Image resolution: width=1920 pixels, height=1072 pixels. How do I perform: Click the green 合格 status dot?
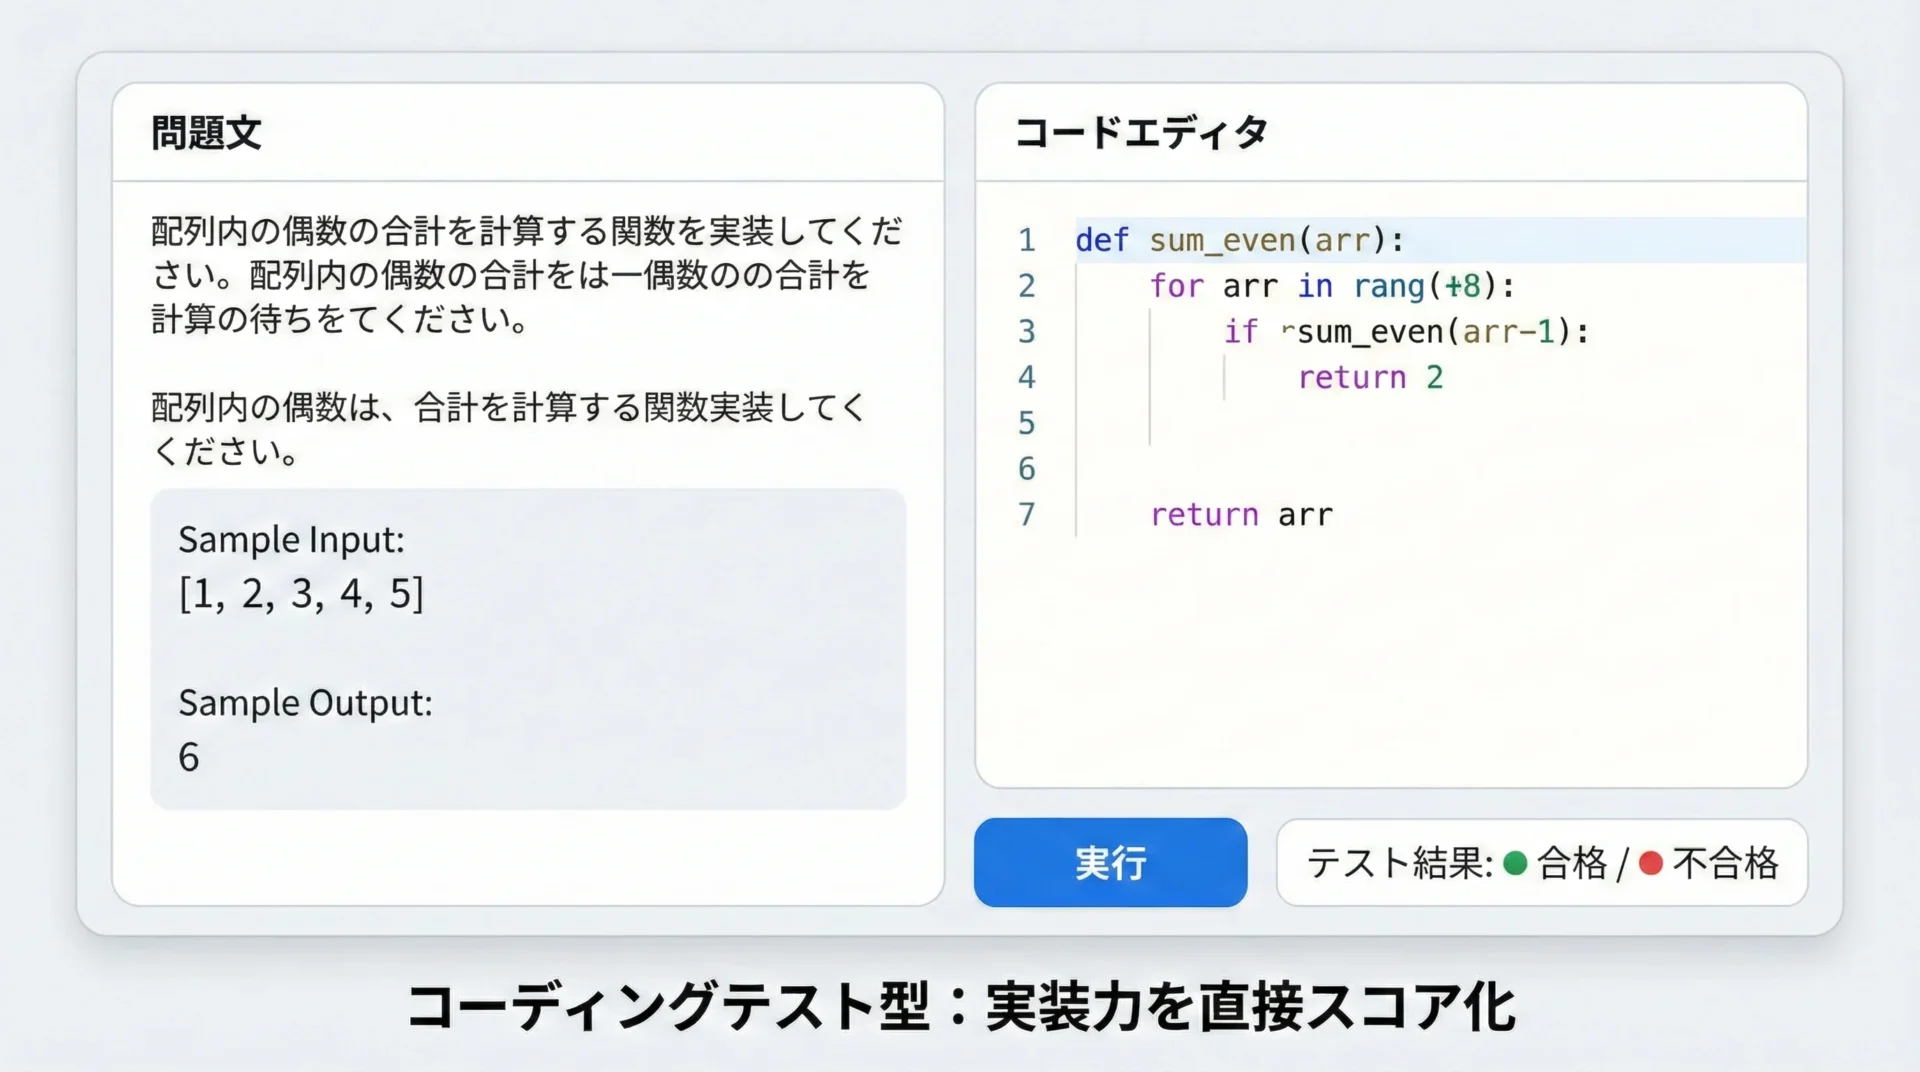(x=1515, y=863)
